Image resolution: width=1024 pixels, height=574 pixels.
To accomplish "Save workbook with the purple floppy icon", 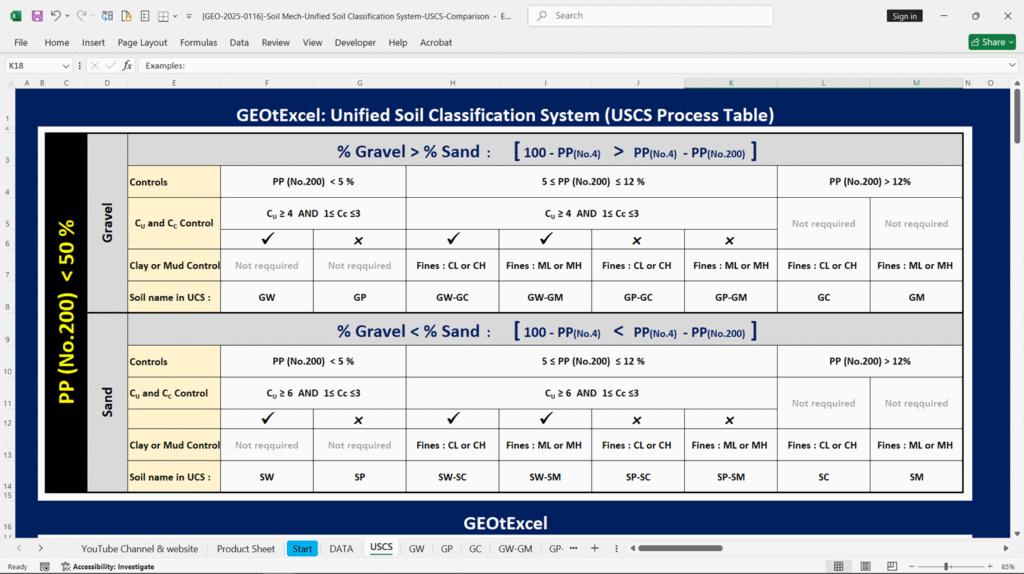I will [x=37, y=16].
